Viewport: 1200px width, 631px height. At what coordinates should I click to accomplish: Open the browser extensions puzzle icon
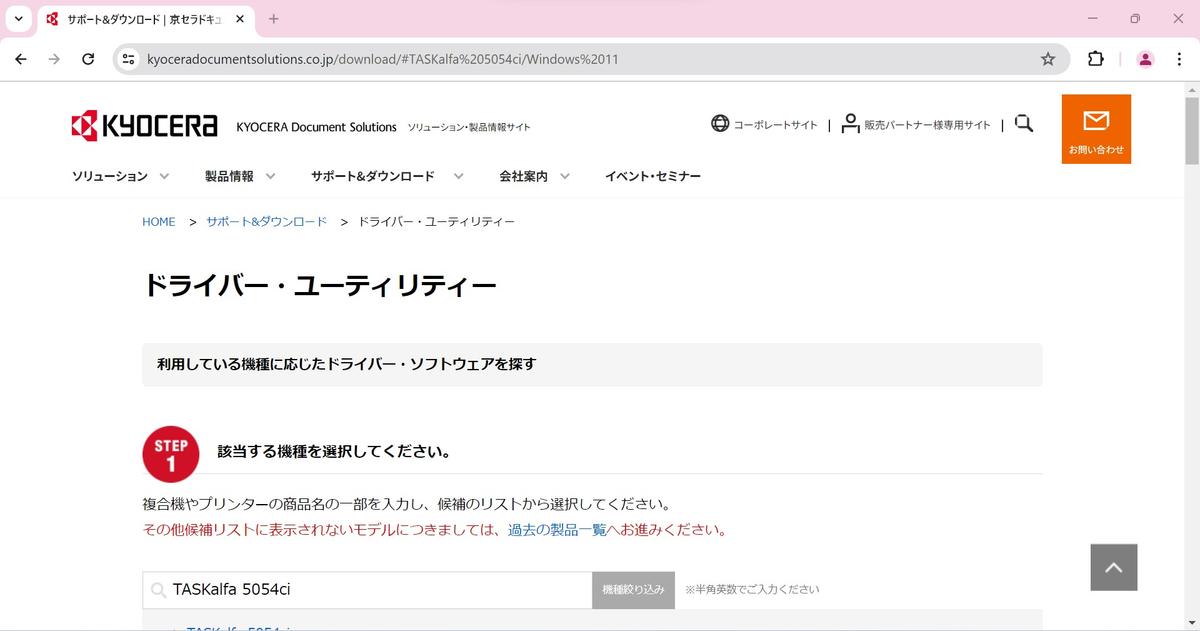(1096, 59)
